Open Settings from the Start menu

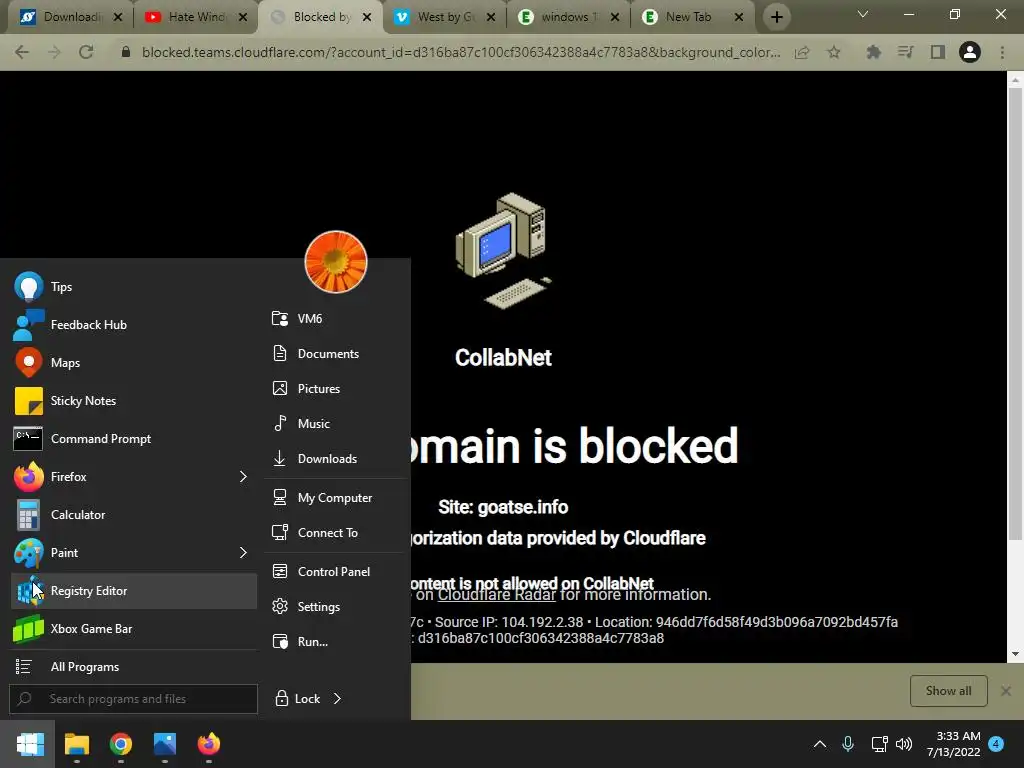coord(336,607)
